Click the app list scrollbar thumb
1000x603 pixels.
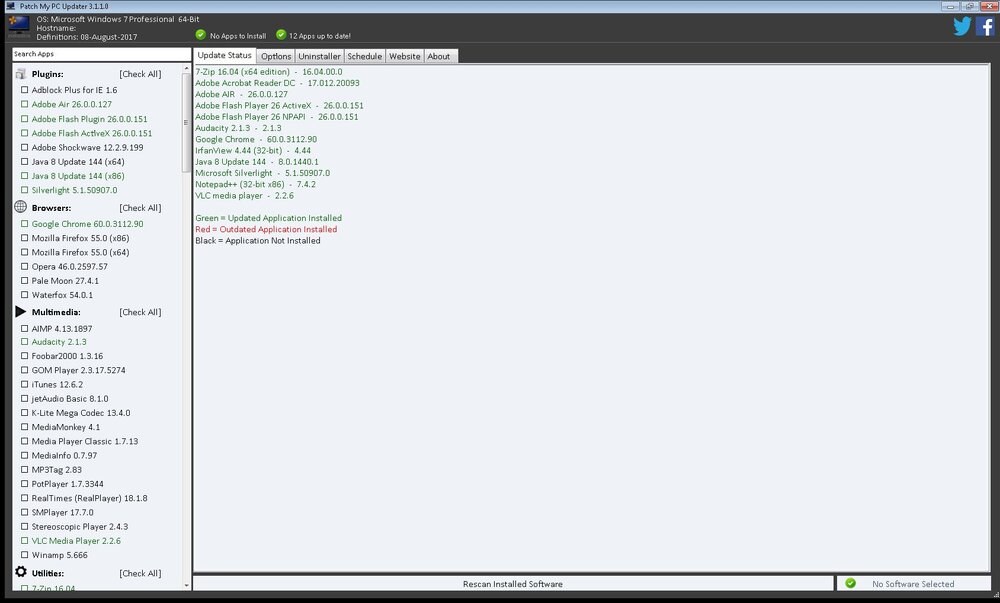(x=186, y=122)
